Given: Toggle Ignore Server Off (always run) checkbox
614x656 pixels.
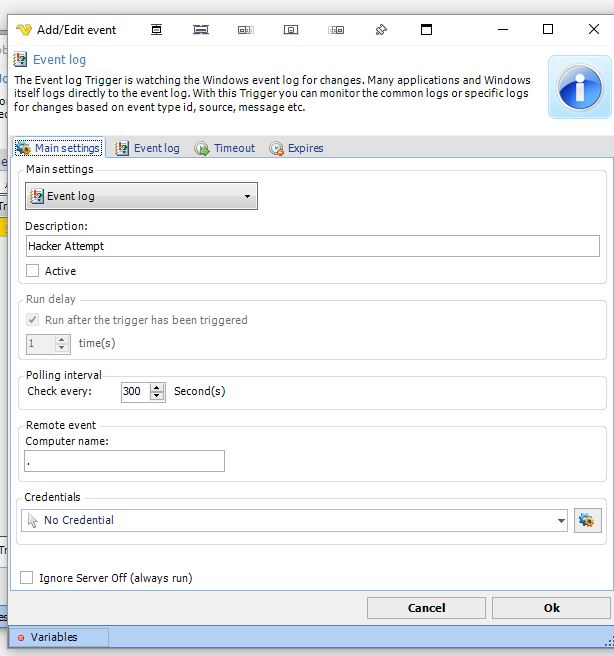Looking at the screenshot, I should tap(27, 578).
